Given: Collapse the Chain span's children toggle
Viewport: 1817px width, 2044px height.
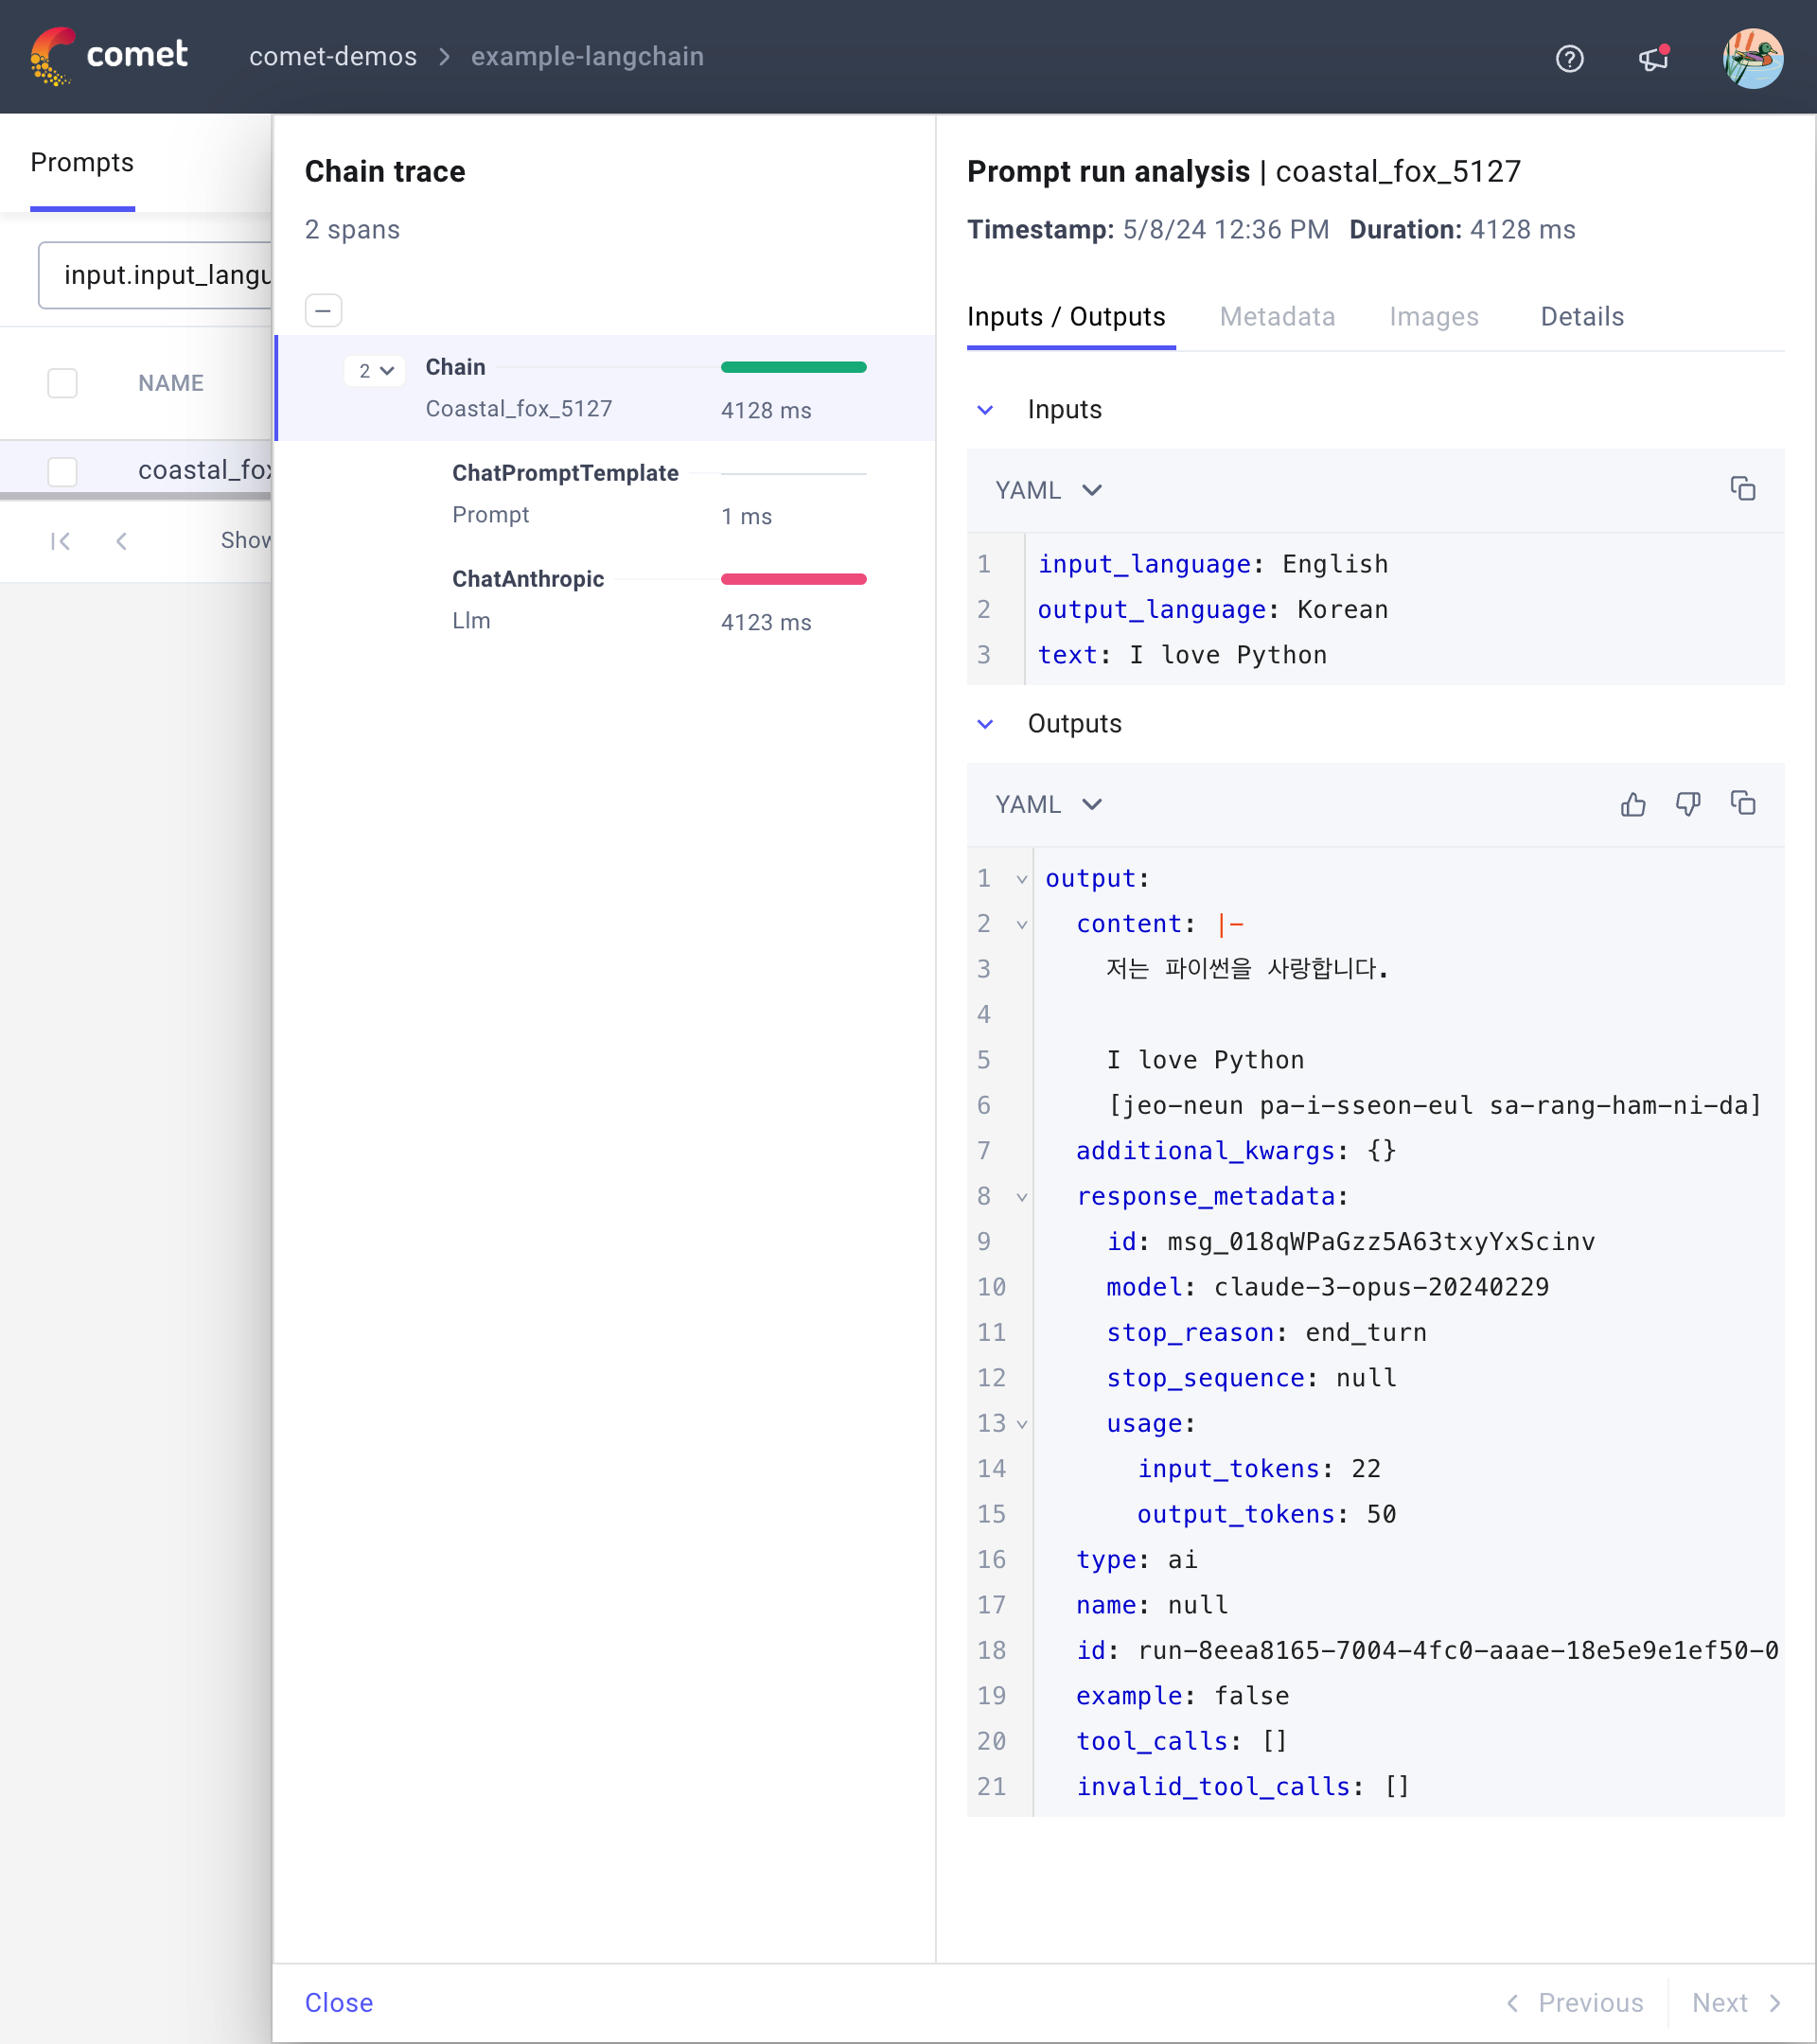Looking at the screenshot, I should tap(375, 371).
